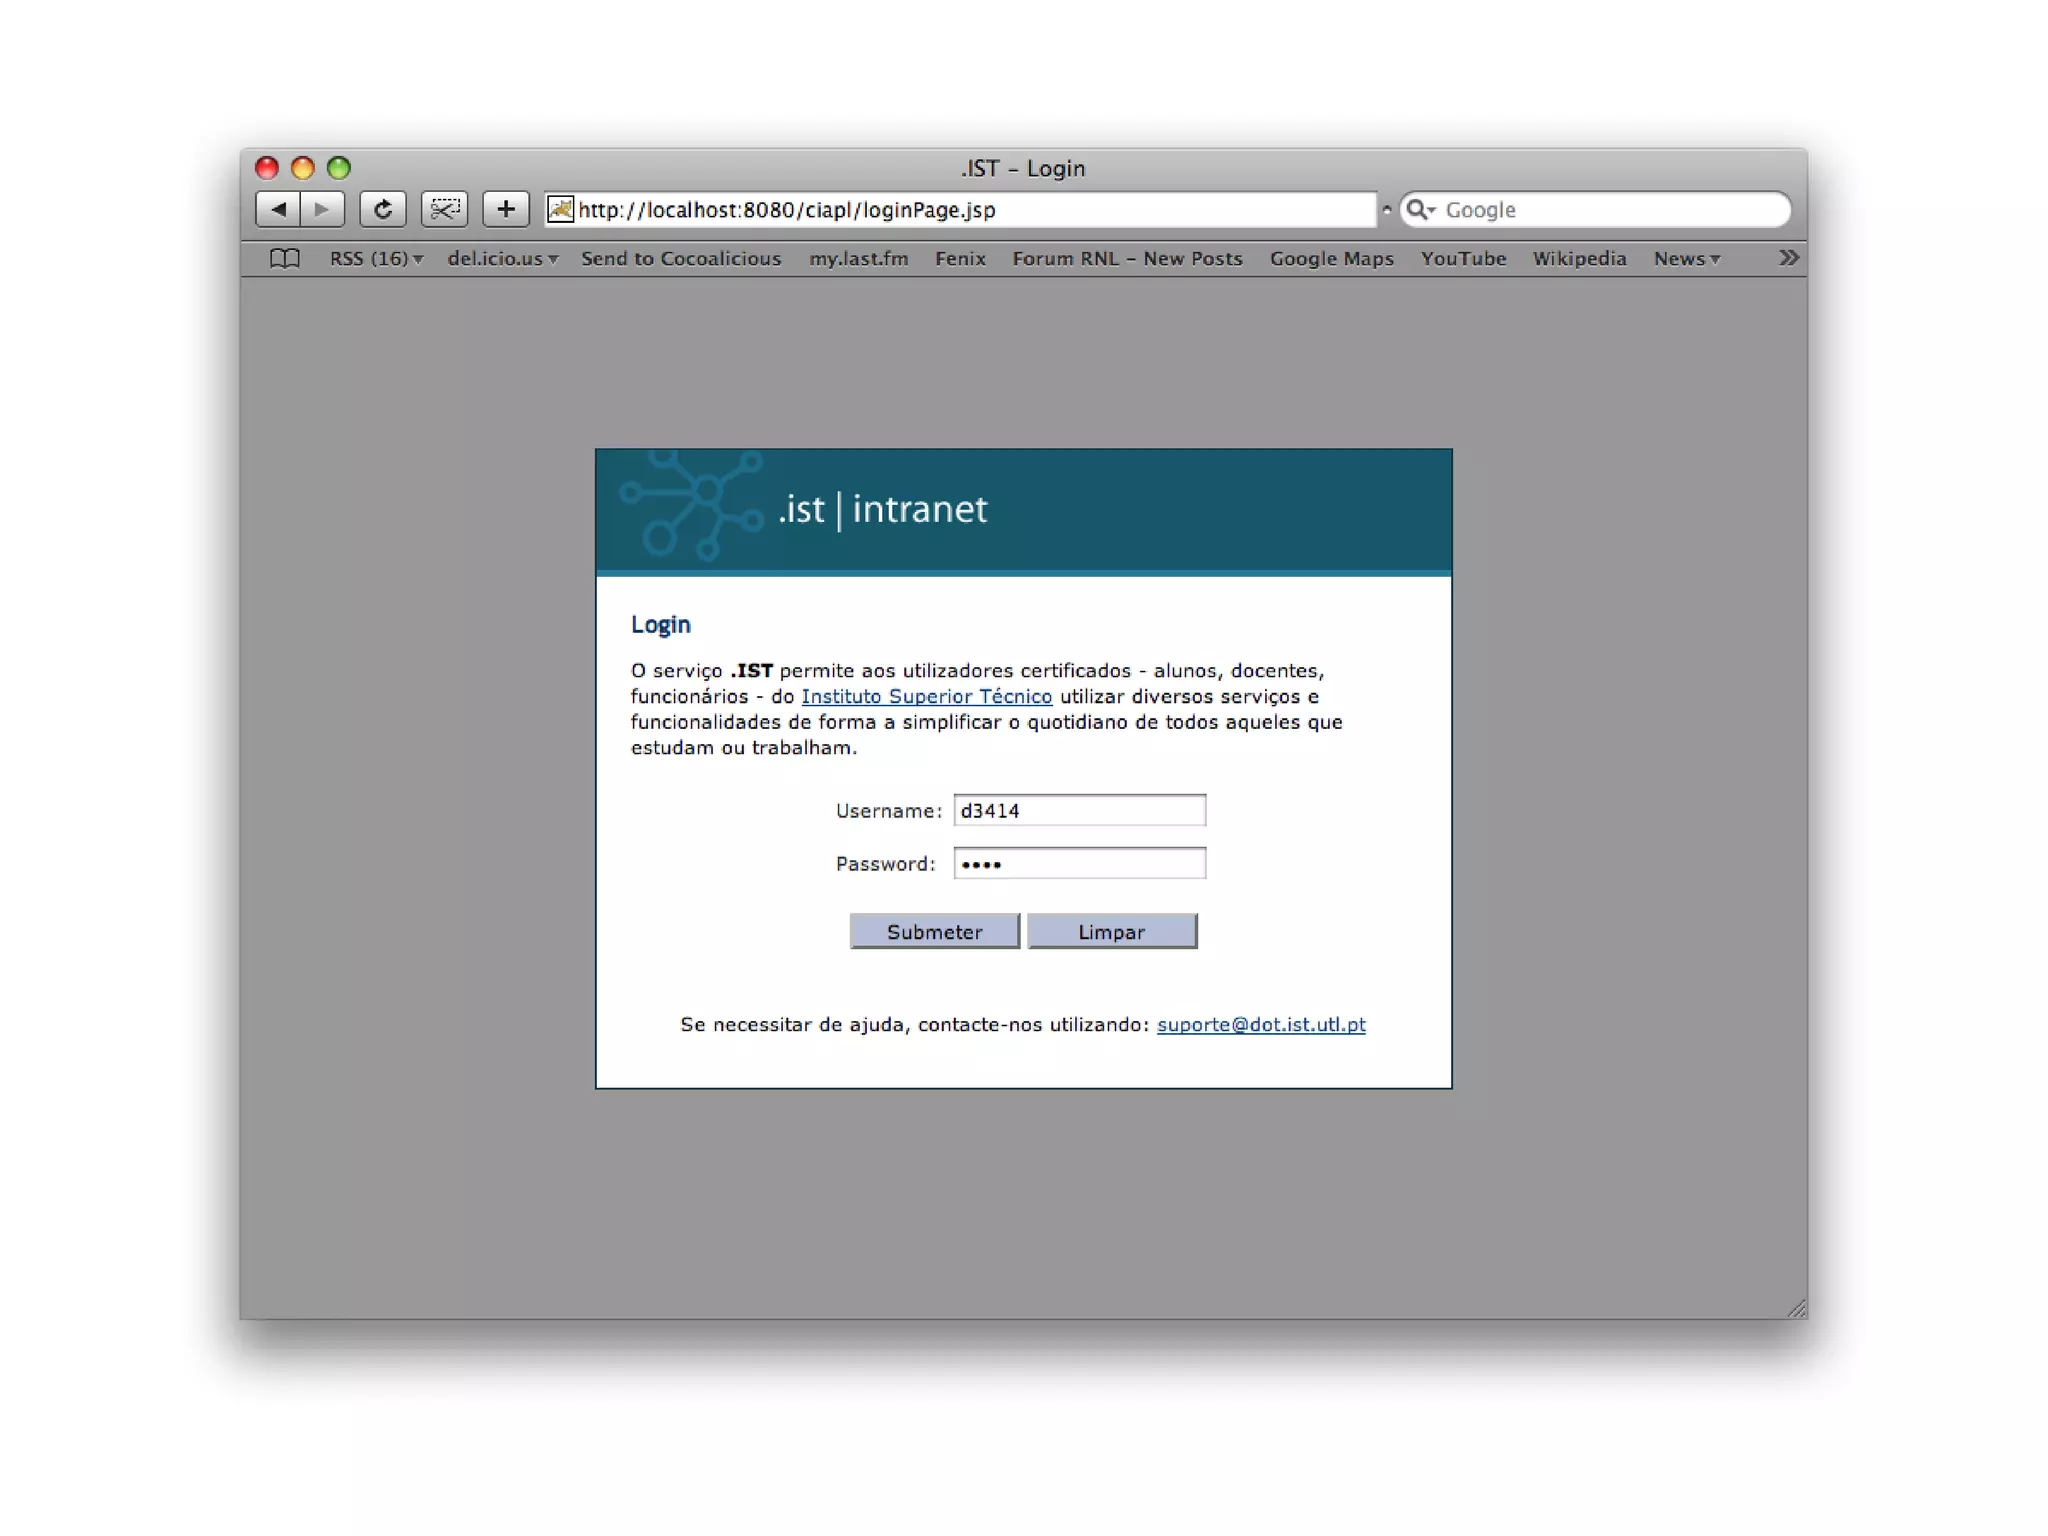Open the del.icio.us bookmark dropdown
The width and height of the screenshot is (2048, 1536).
point(502,258)
